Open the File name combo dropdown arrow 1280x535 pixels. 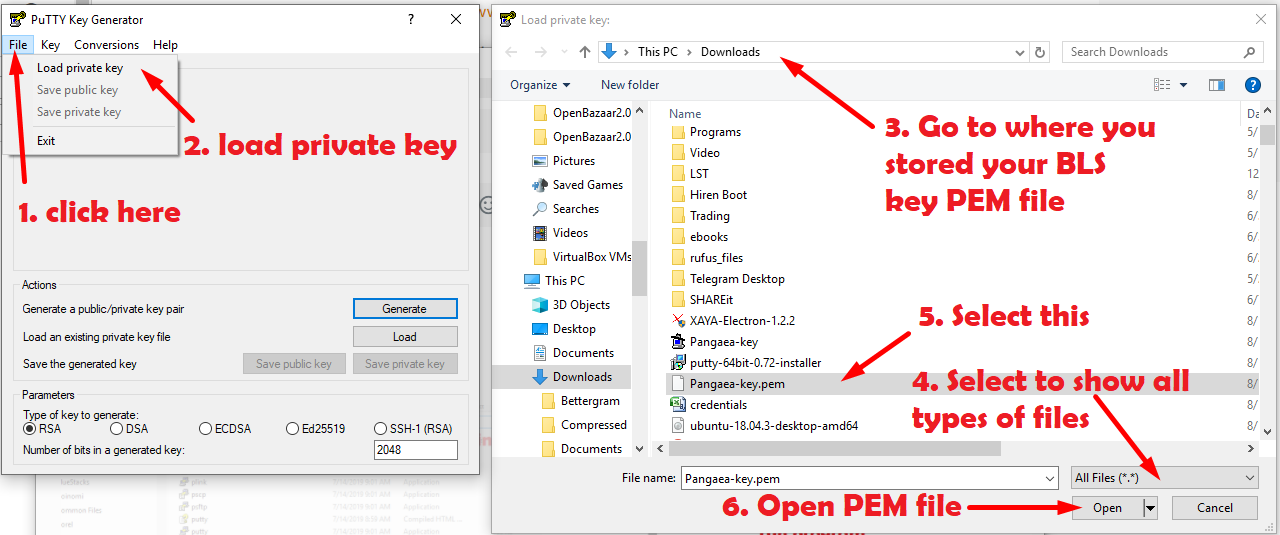coord(1048,479)
